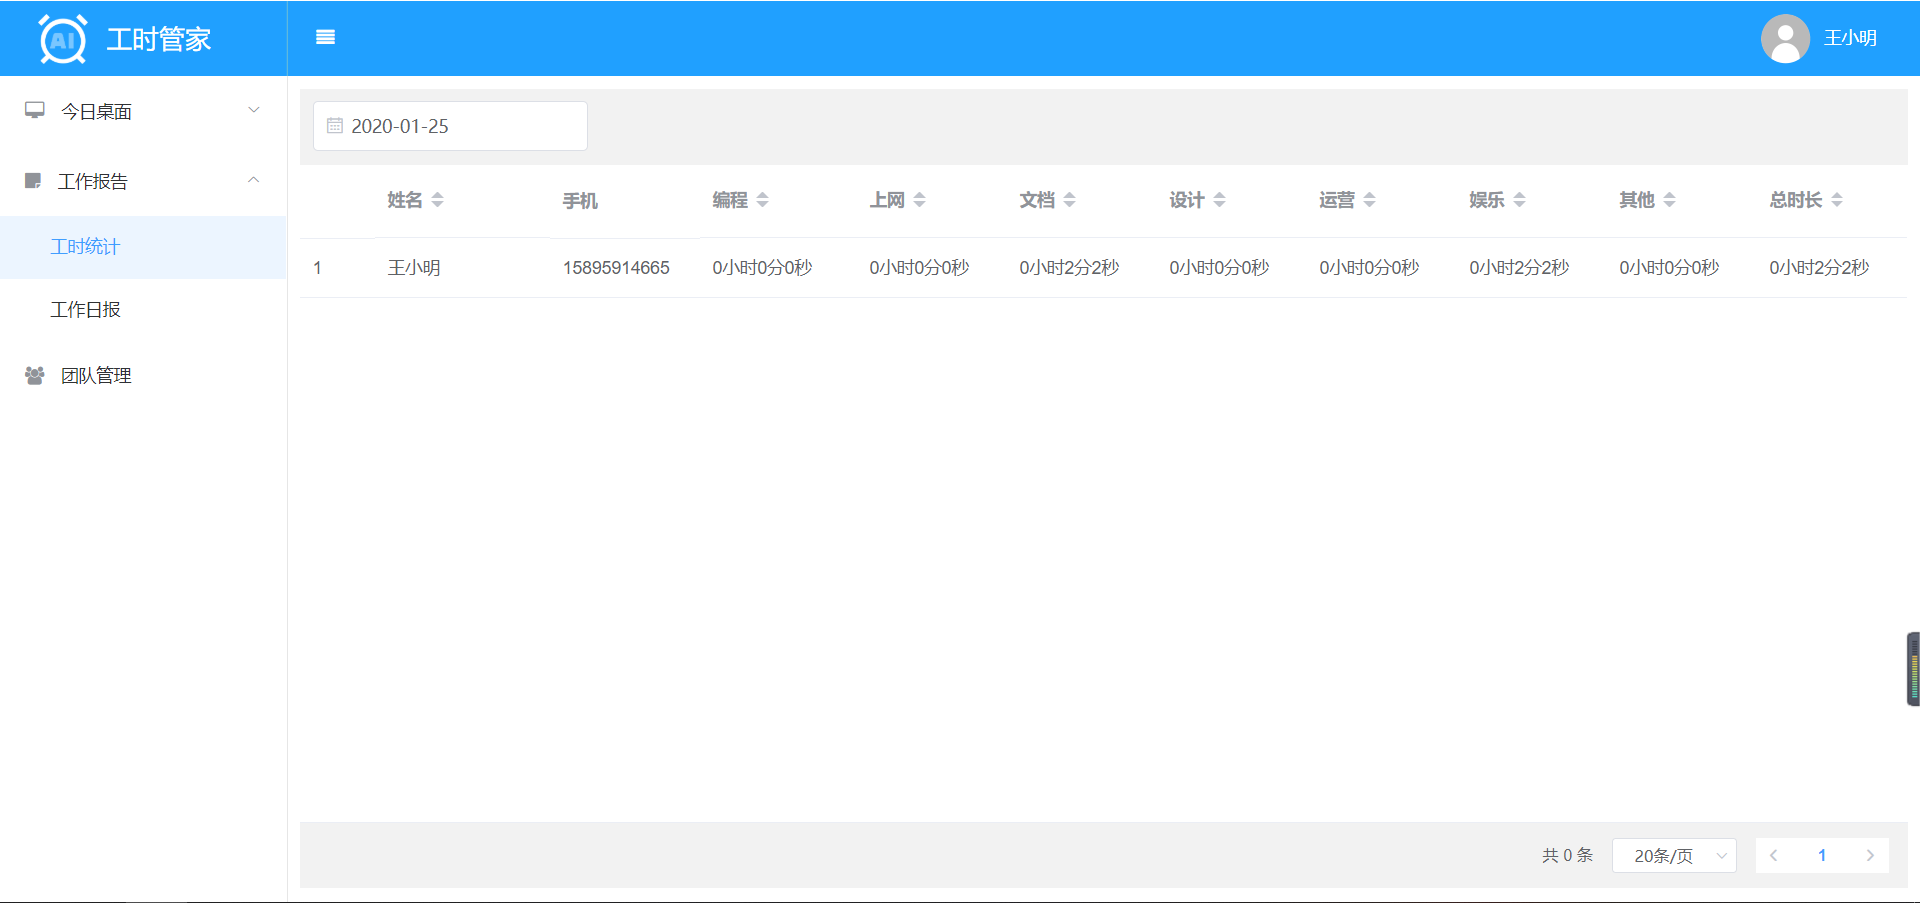This screenshot has height=903, width=1920.
Task: Collapse the 工作报告 submenu chevron
Action: (x=254, y=180)
